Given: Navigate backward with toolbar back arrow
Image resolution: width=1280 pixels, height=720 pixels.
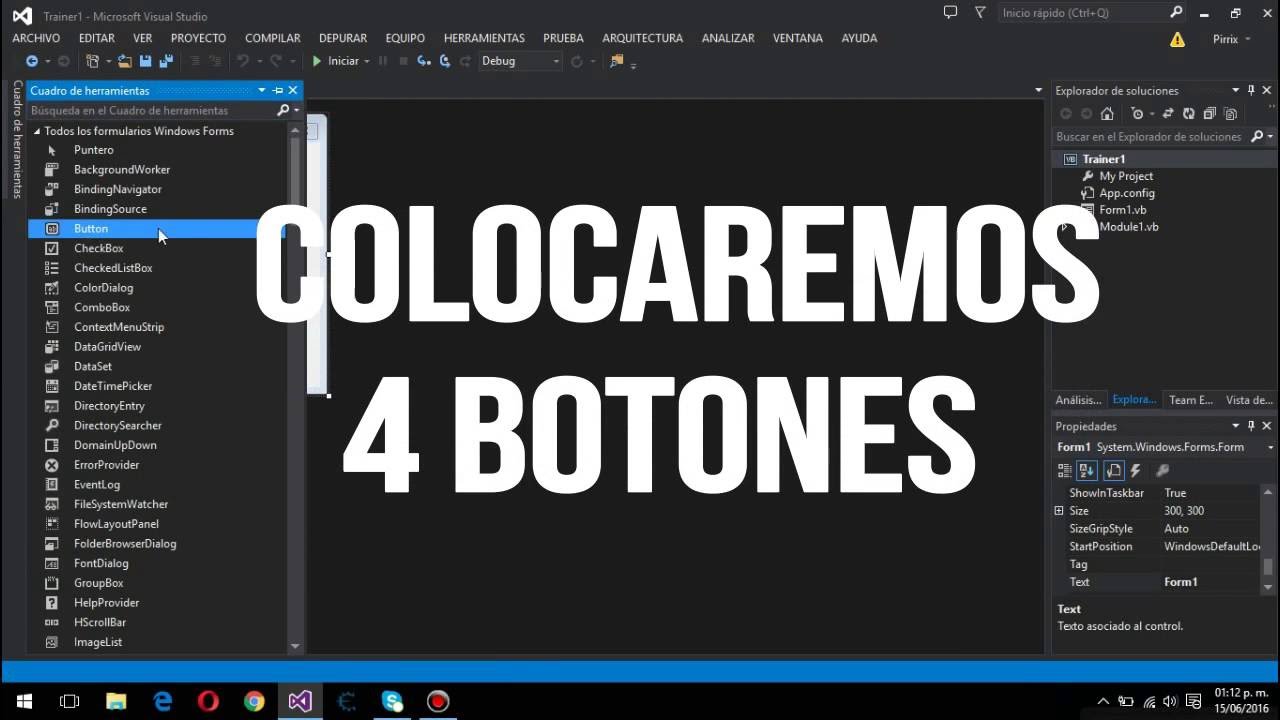Looking at the screenshot, I should coord(32,61).
